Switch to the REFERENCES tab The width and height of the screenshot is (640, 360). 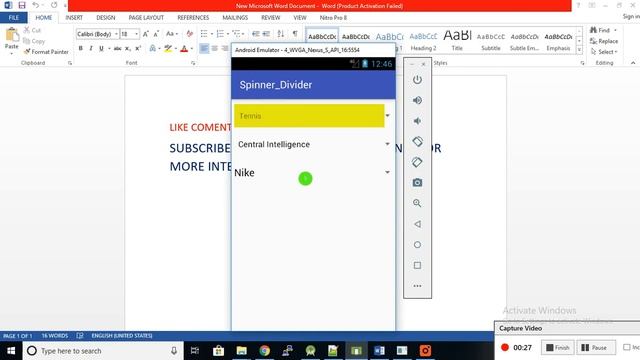(x=193, y=18)
